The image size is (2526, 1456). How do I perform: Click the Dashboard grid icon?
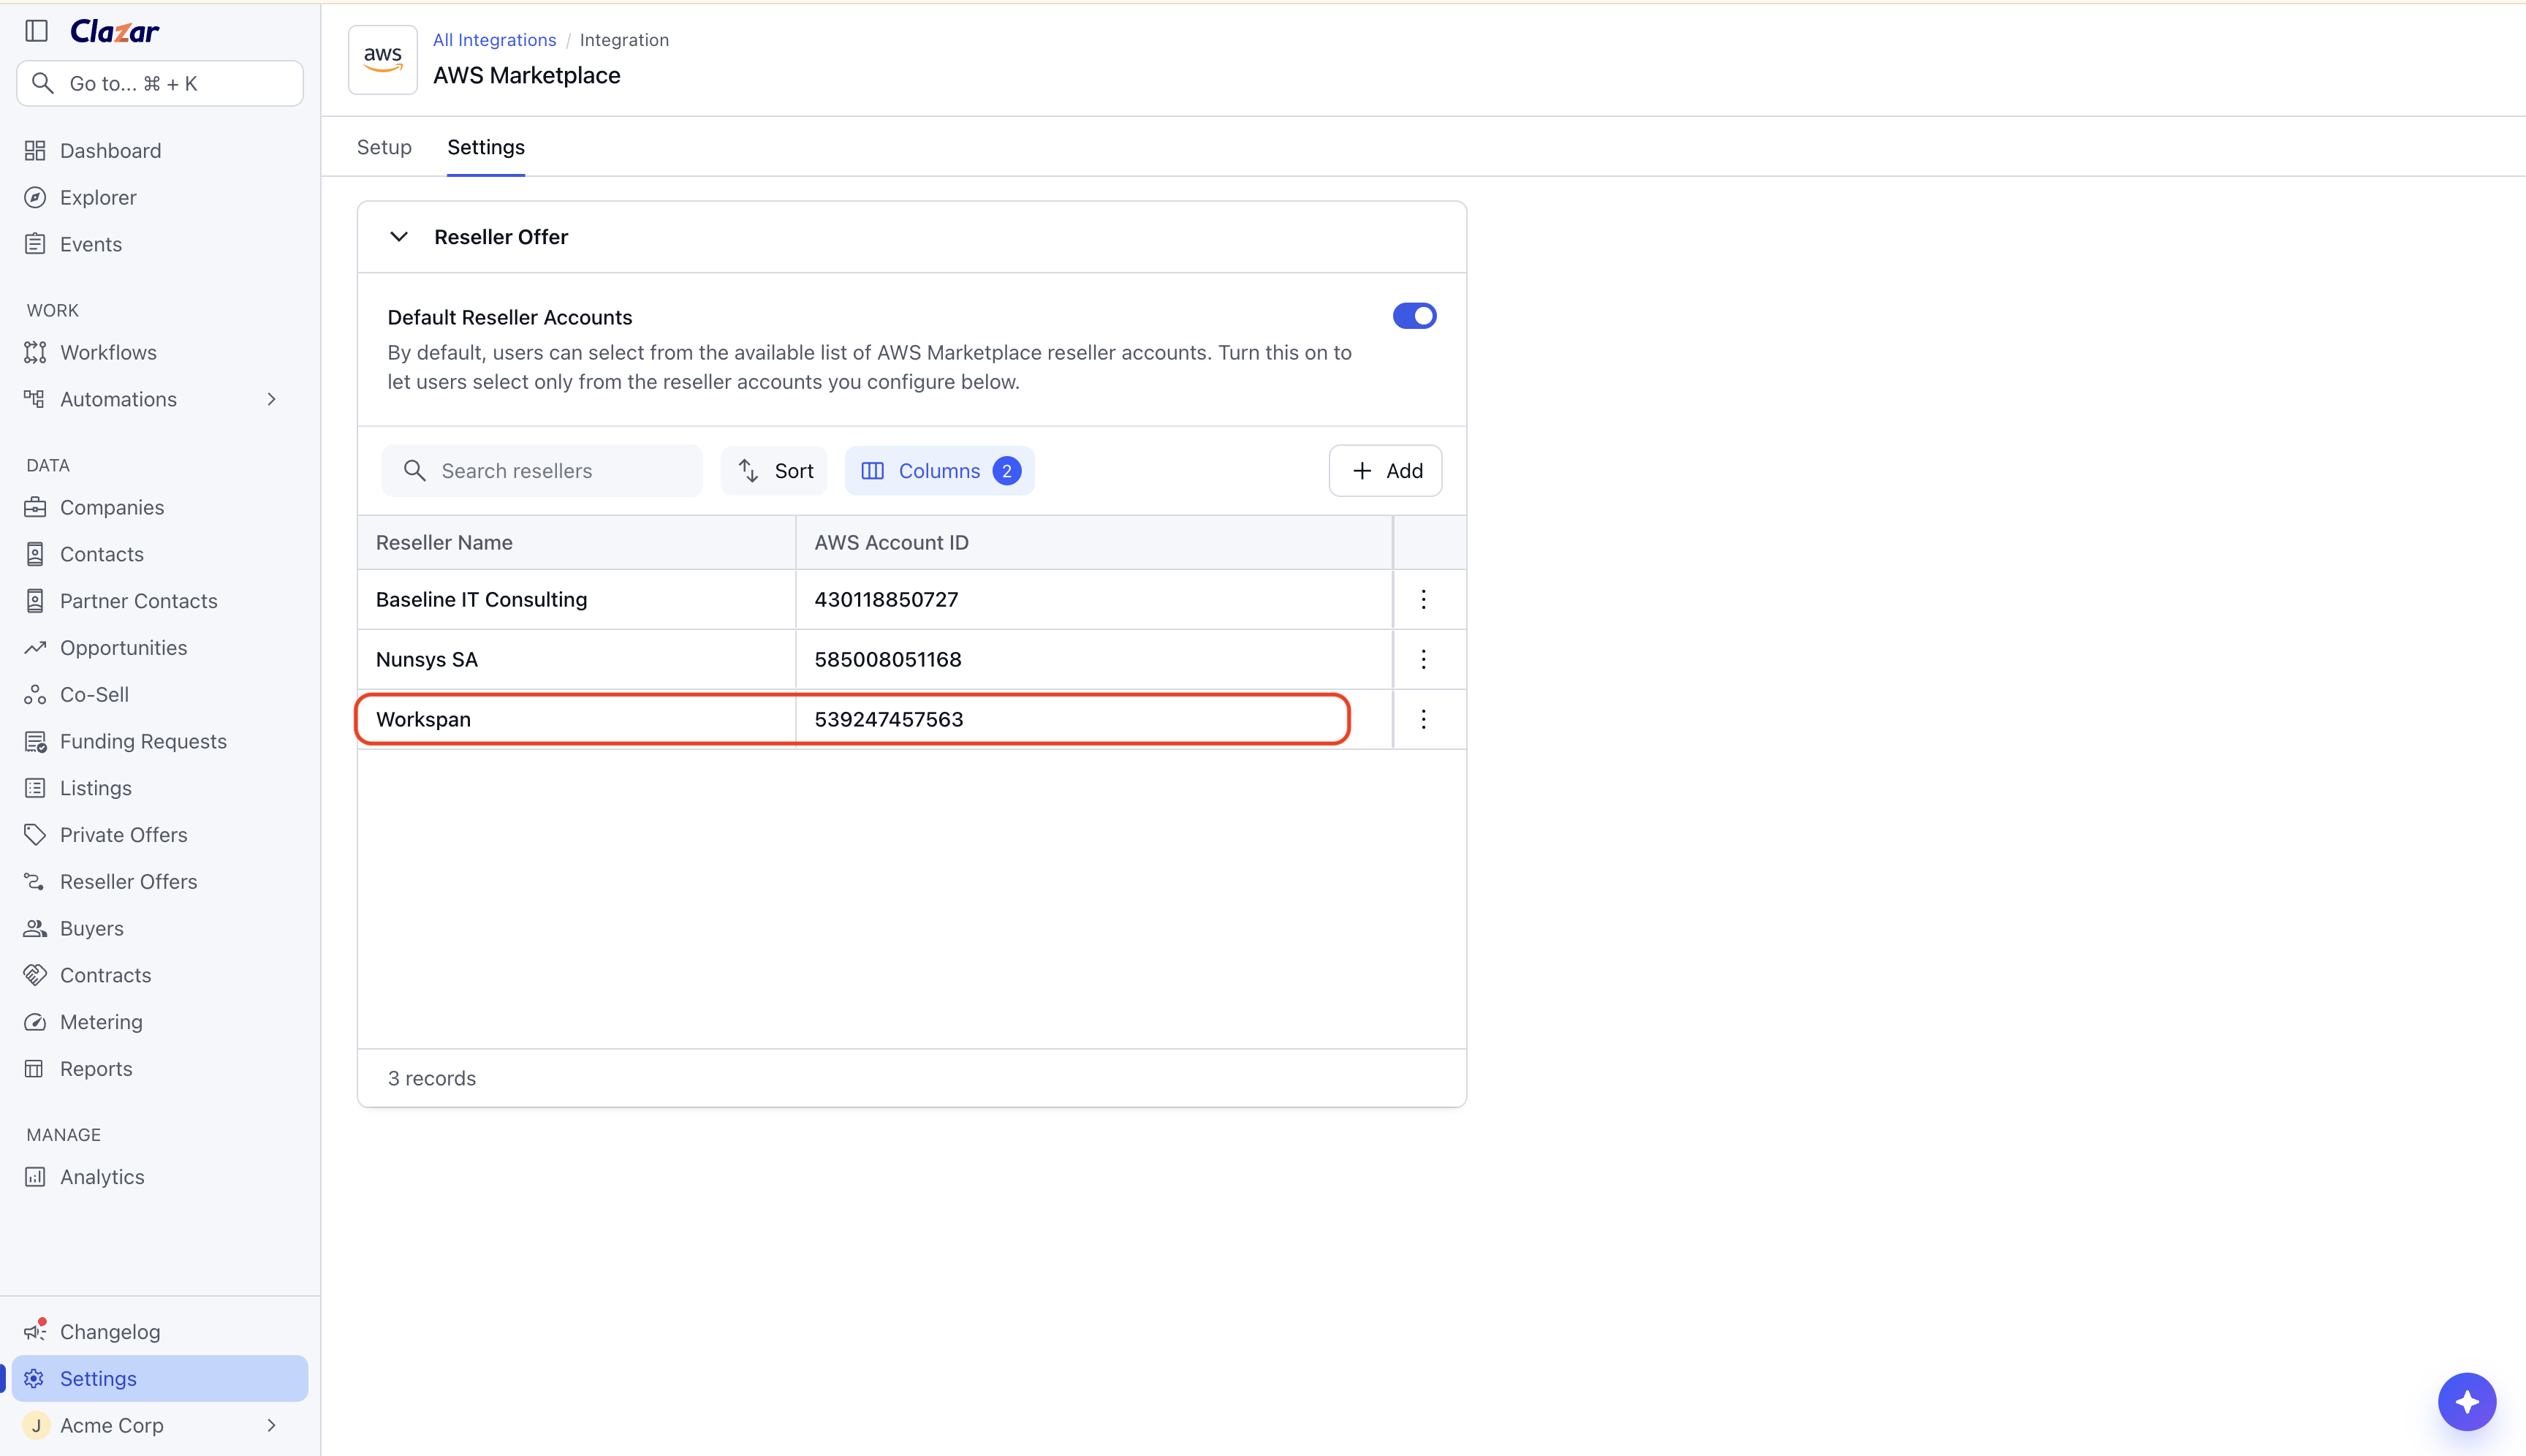coord(35,150)
